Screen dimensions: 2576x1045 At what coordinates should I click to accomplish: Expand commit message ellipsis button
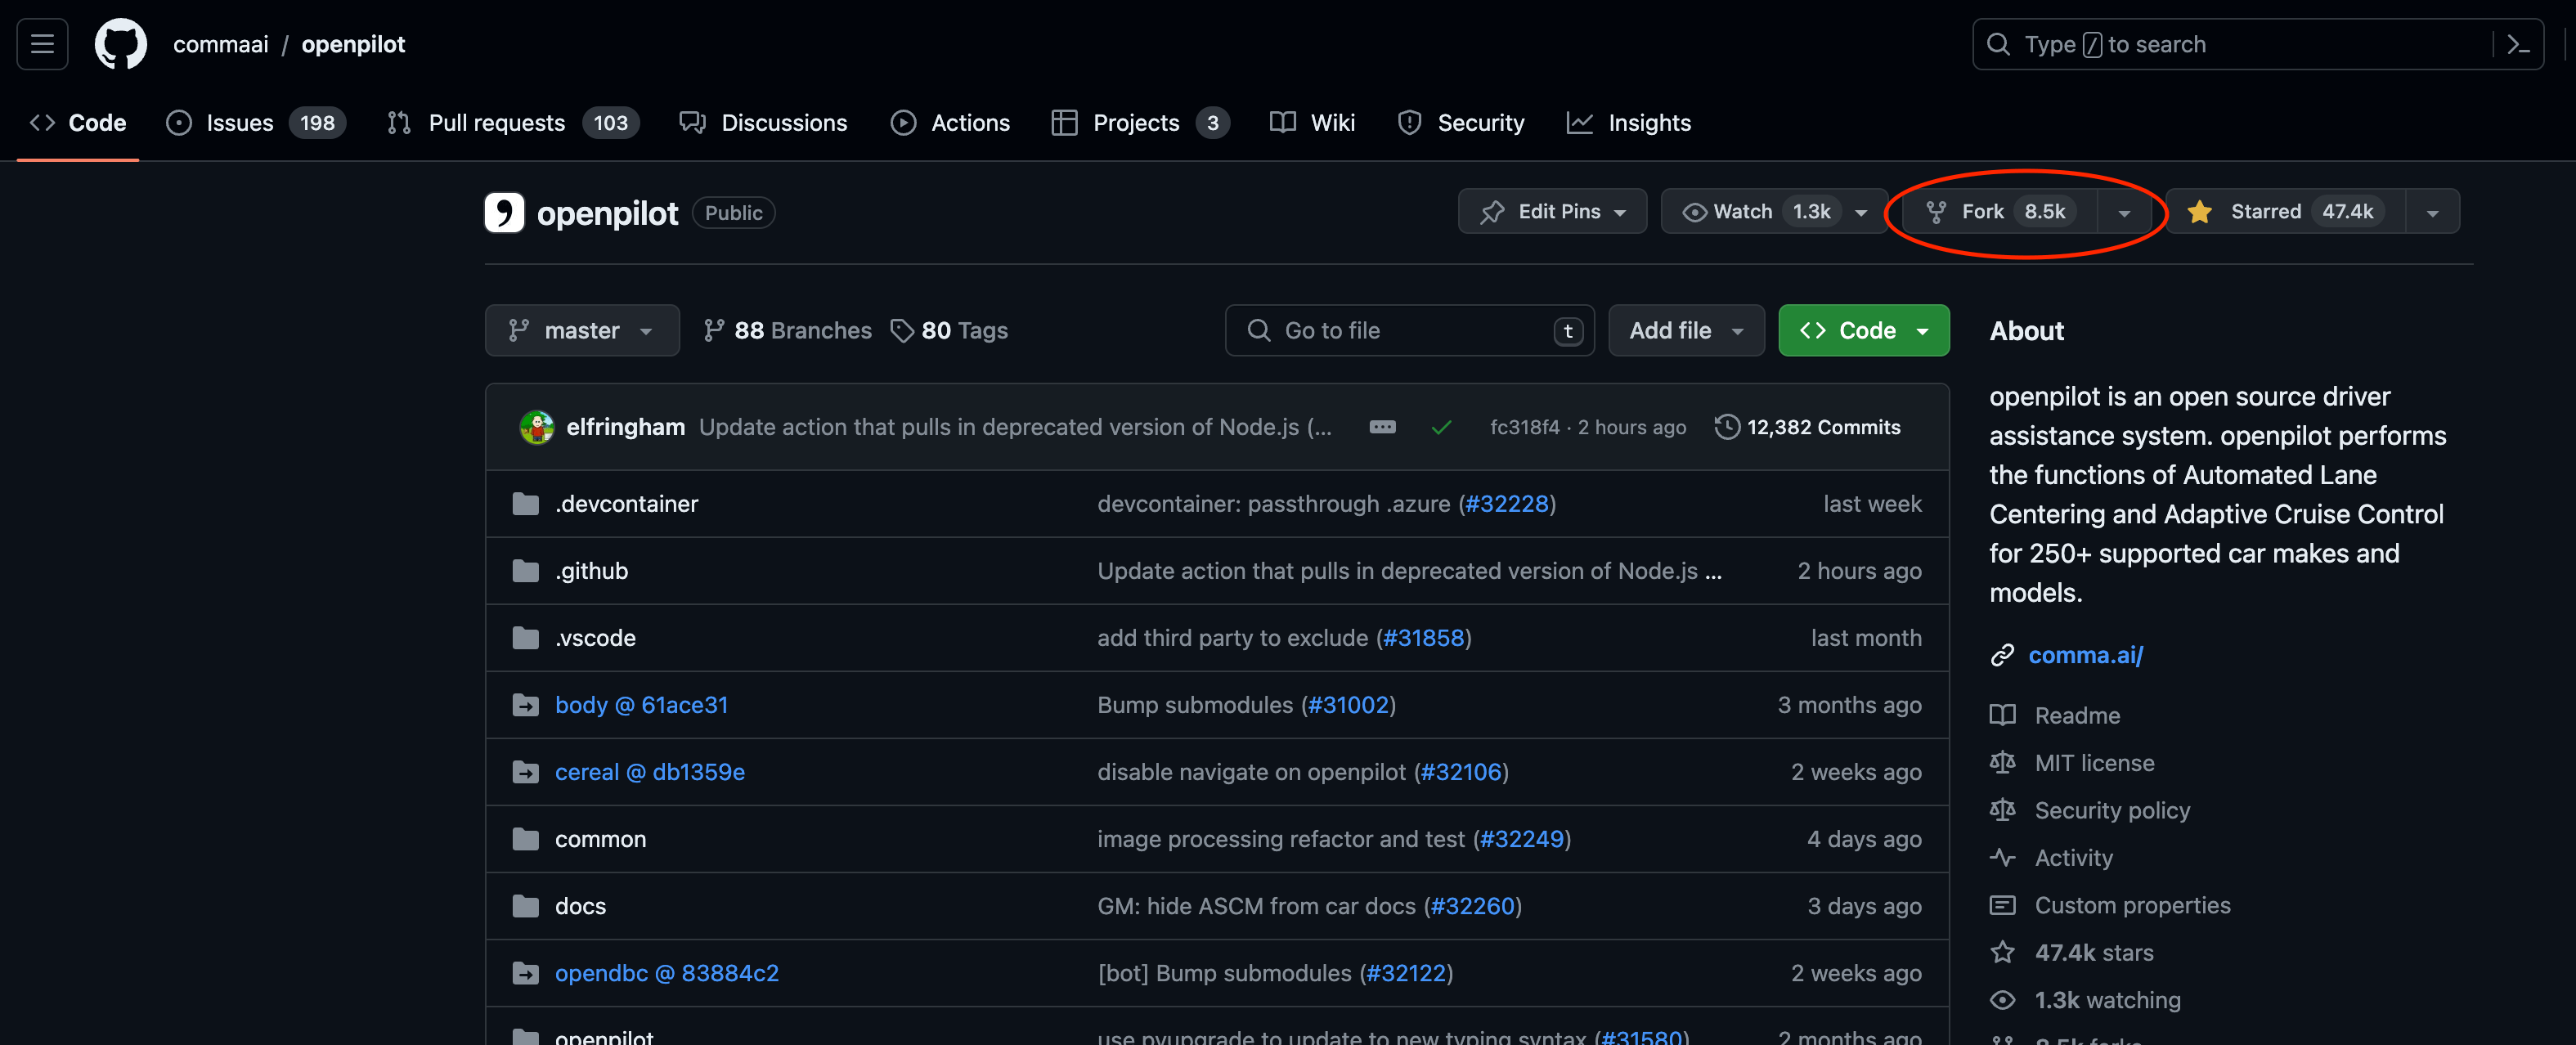click(1382, 427)
